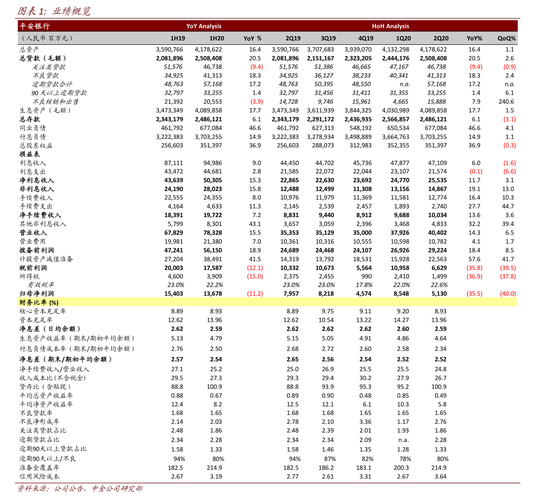The image size is (535, 500).
Task: Select the 2Q20 pre-tax profit value '6,629'
Action: pyautogui.click(x=439, y=268)
